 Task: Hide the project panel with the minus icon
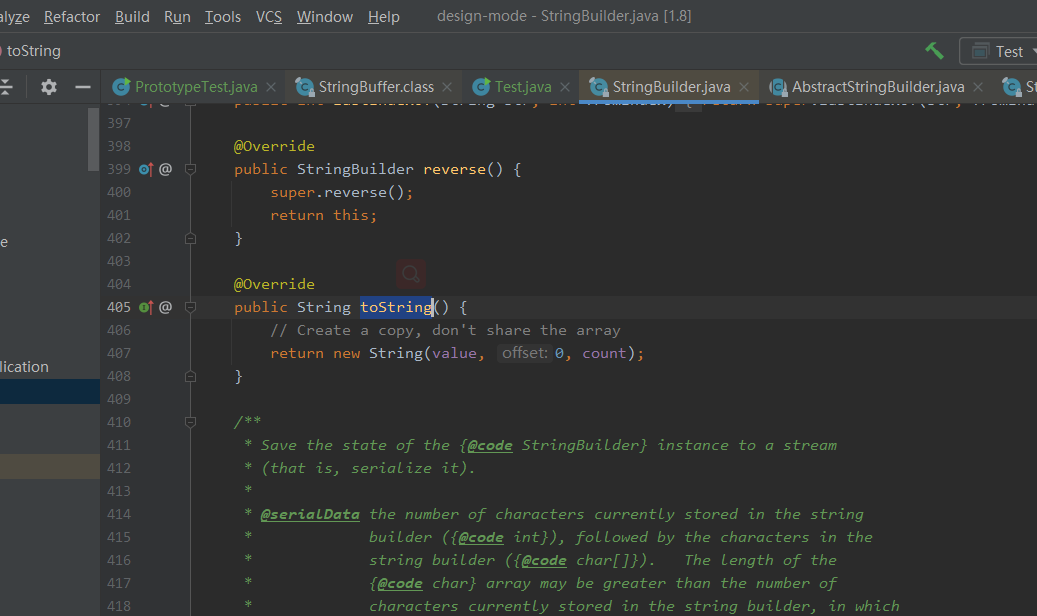coord(83,87)
